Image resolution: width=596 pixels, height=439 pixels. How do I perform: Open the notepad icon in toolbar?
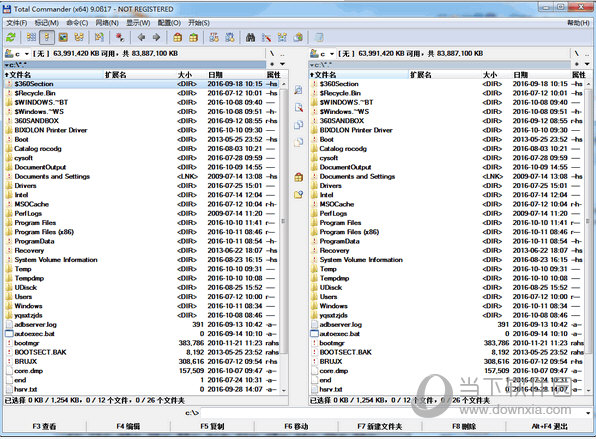tap(319, 37)
